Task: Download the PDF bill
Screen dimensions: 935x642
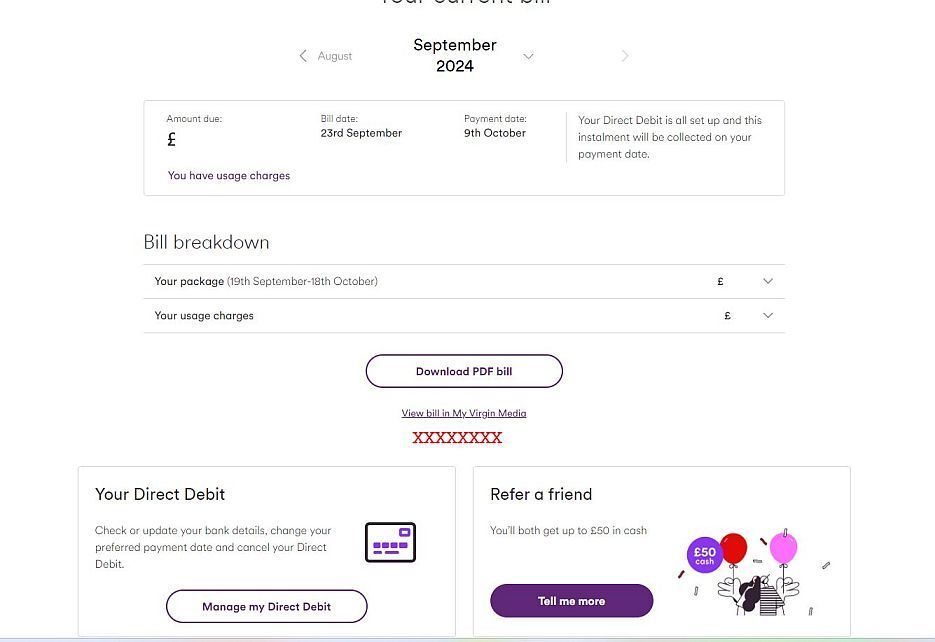Action: pyautogui.click(x=464, y=371)
